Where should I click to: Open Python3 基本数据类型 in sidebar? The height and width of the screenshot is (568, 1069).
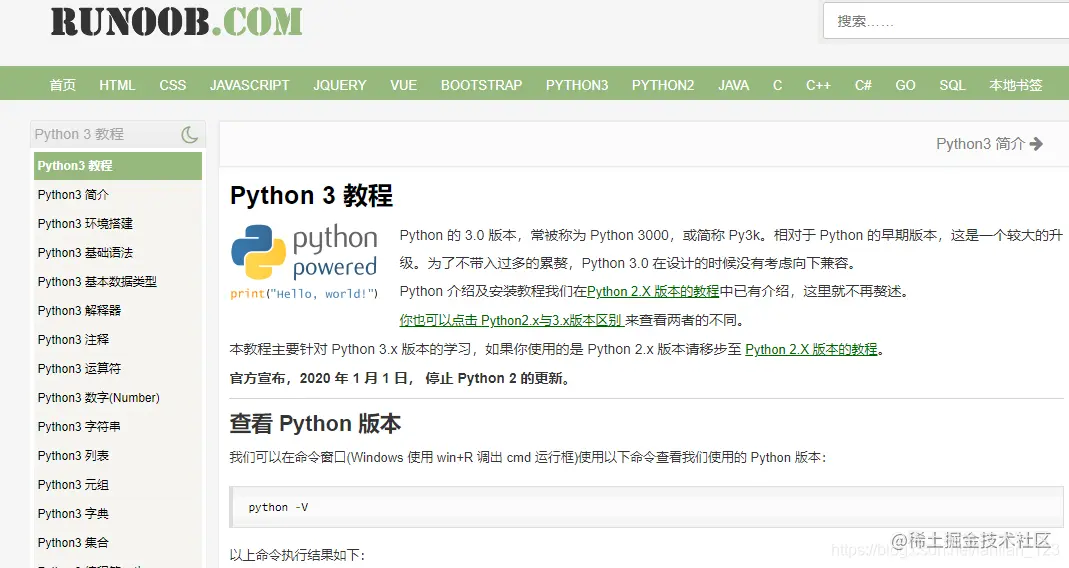point(97,282)
